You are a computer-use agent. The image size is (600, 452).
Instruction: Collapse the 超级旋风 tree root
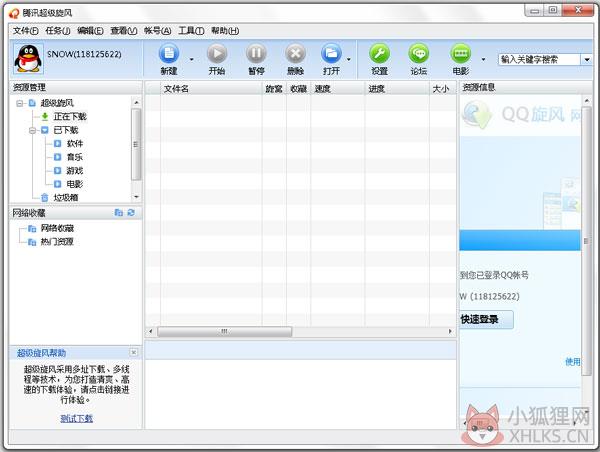pyautogui.click(x=20, y=103)
